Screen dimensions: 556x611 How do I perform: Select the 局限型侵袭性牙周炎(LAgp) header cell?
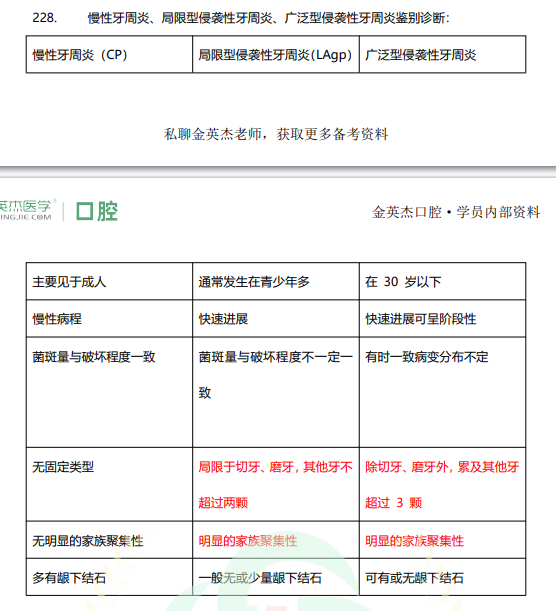pyautogui.click(x=276, y=55)
